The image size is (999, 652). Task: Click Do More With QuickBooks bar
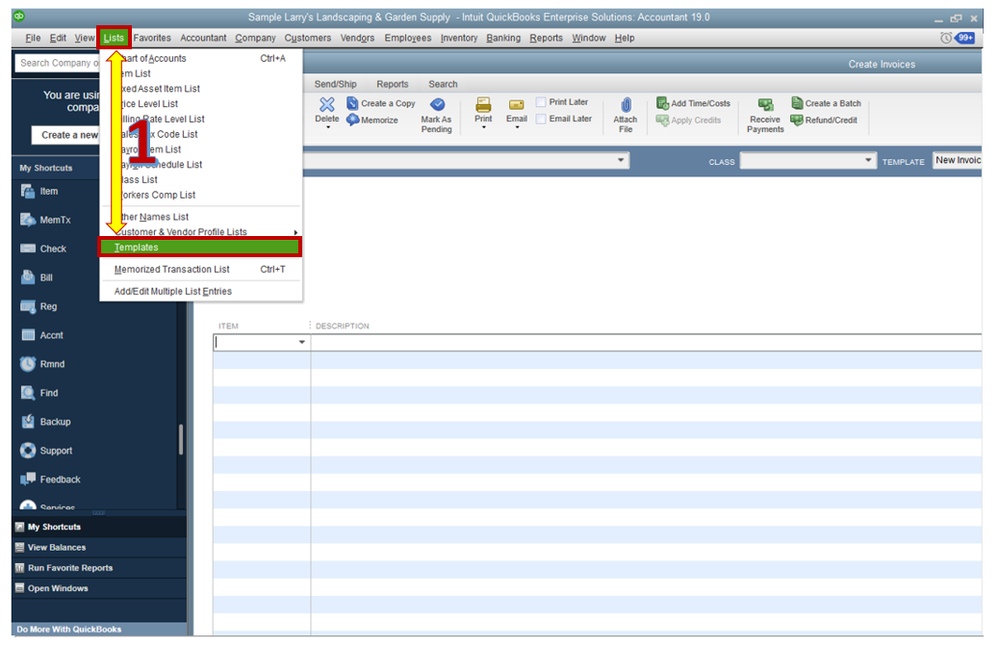(99, 629)
